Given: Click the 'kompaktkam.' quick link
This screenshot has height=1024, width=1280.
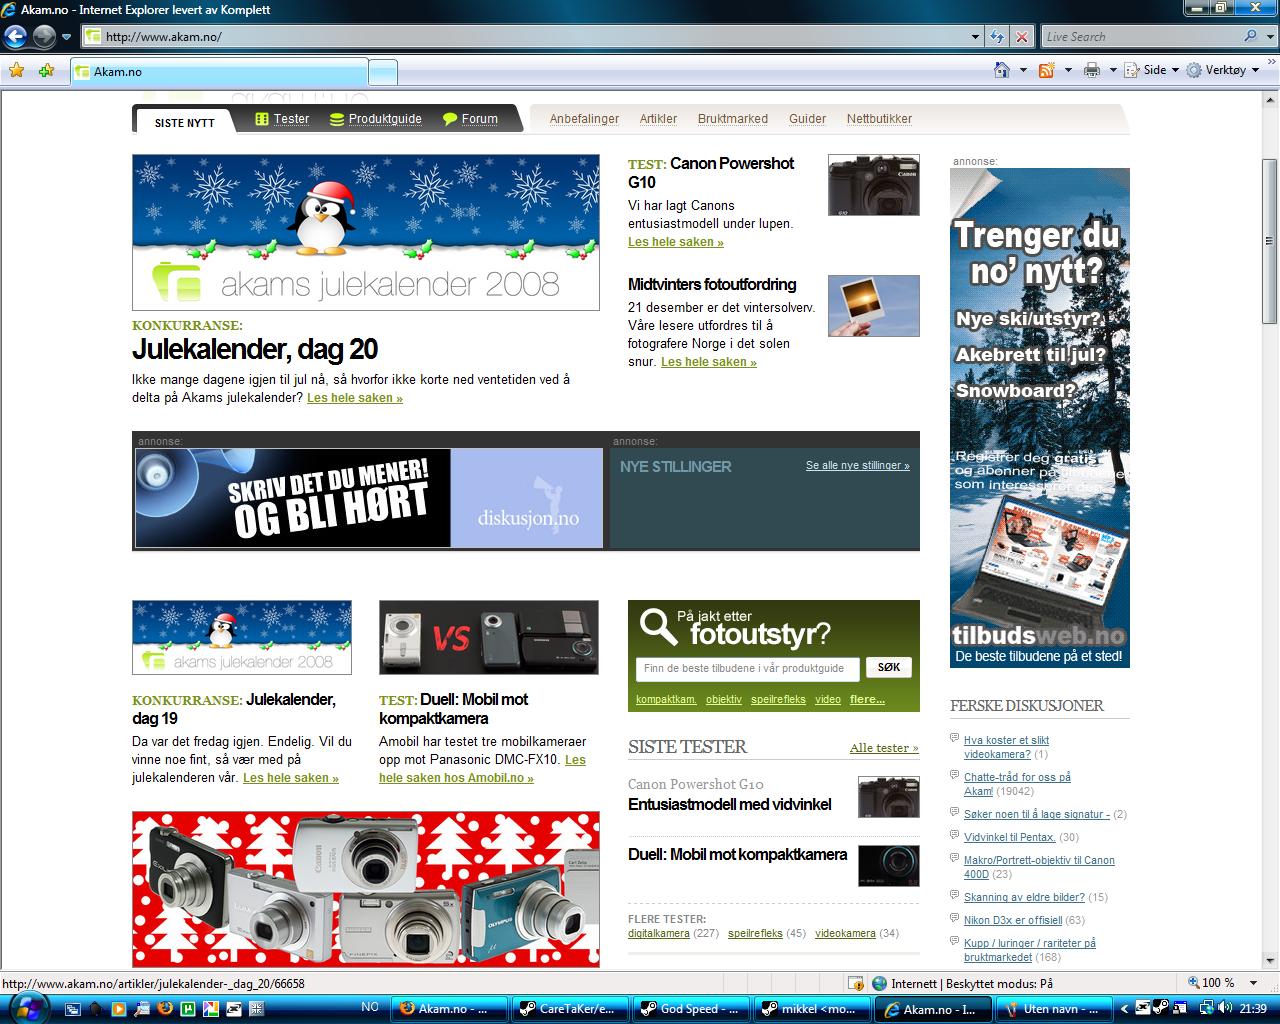Looking at the screenshot, I should [666, 699].
